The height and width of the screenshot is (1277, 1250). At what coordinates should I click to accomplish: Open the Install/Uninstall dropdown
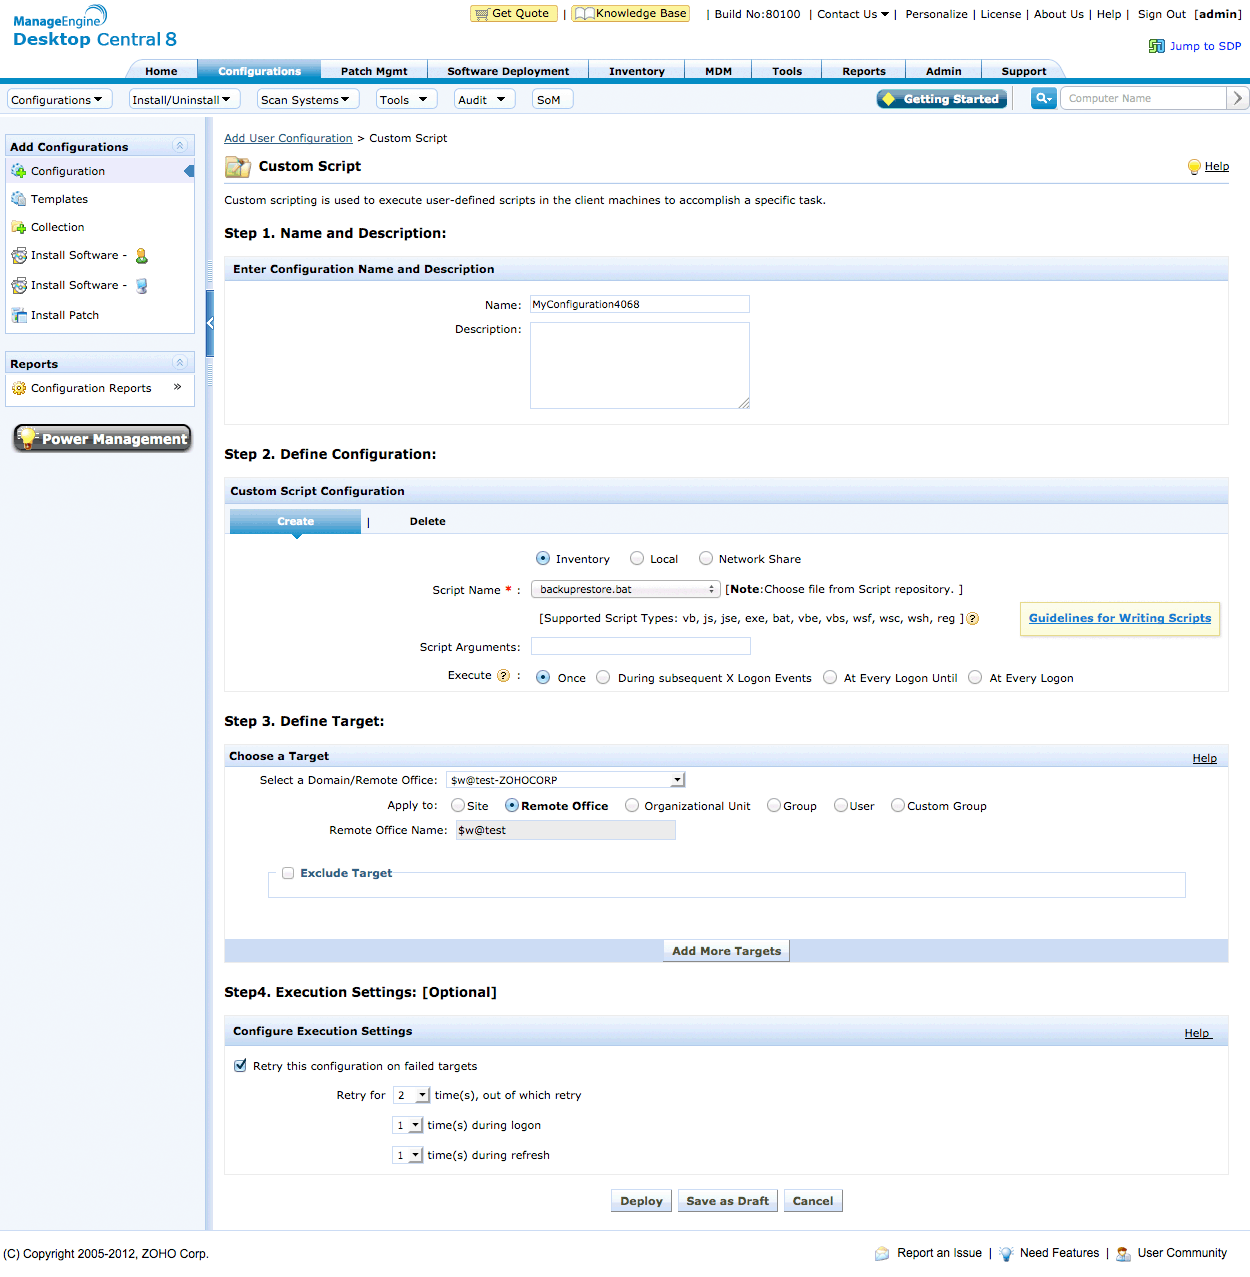tap(184, 99)
